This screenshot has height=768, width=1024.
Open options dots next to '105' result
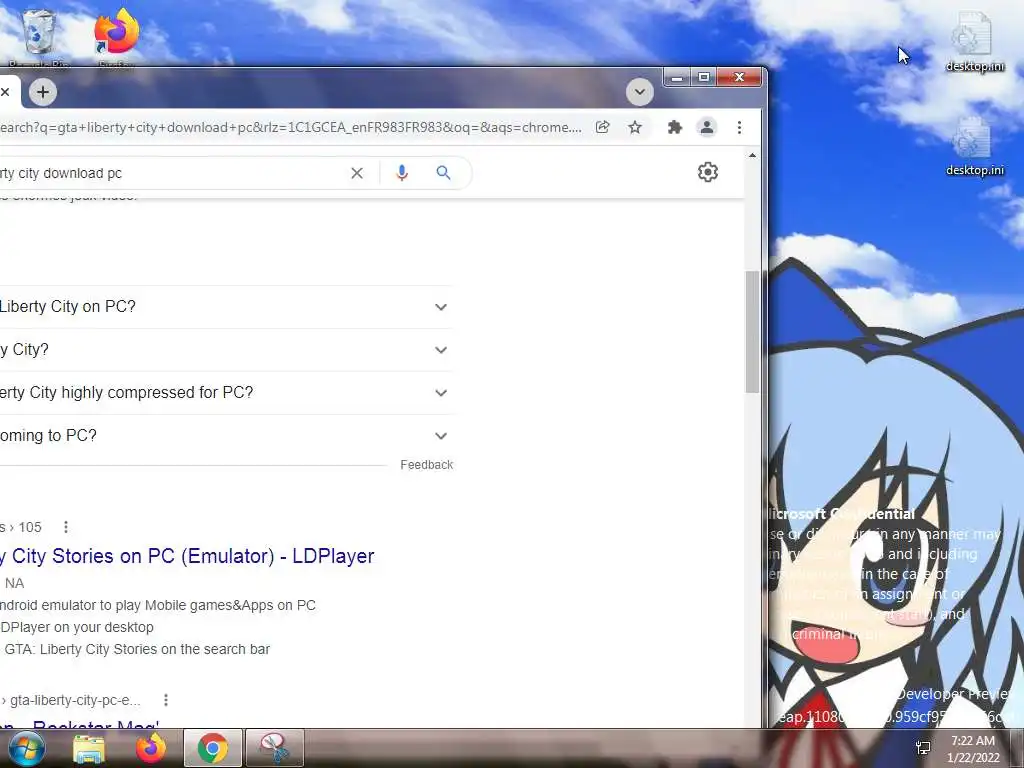(x=65, y=527)
